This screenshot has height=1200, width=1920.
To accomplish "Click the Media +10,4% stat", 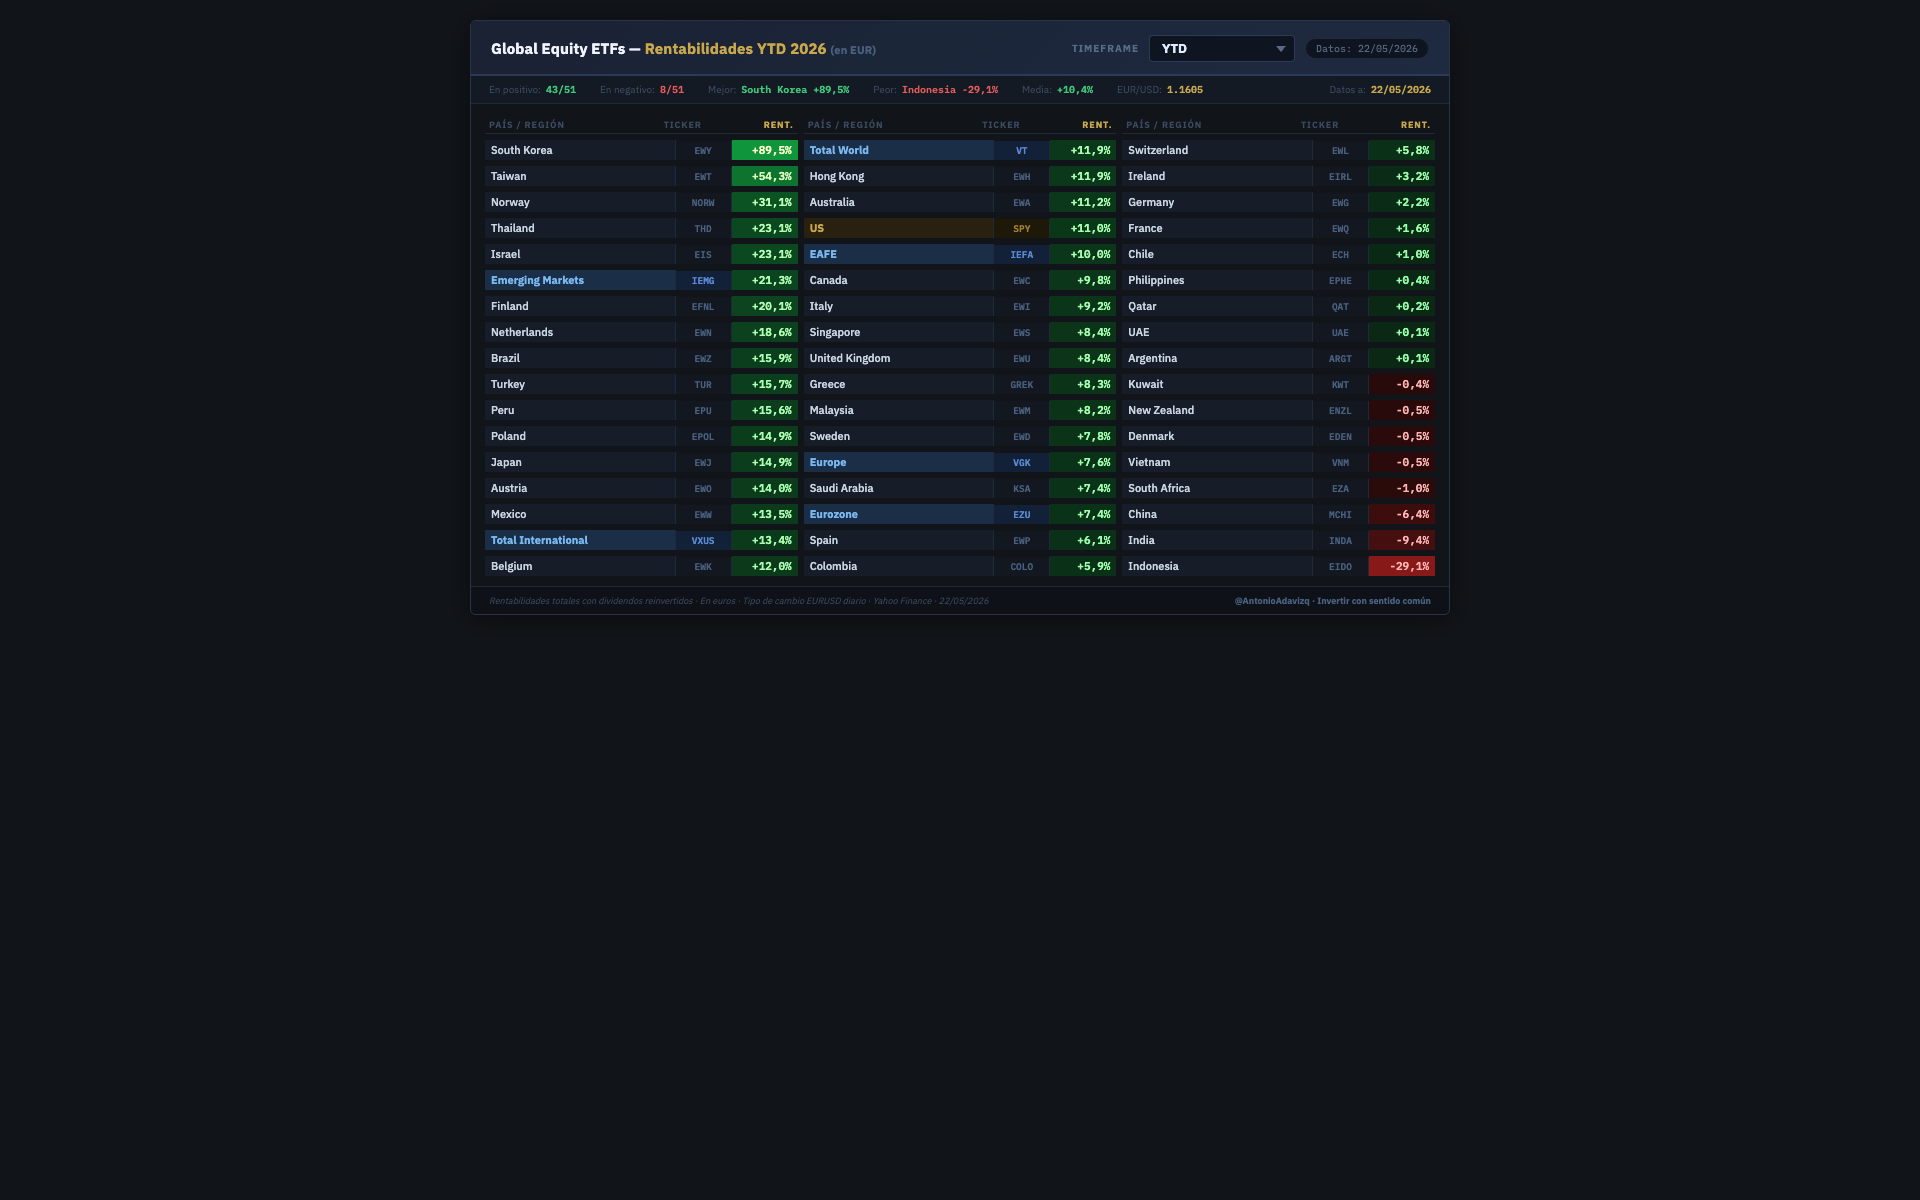I will pyautogui.click(x=1057, y=90).
